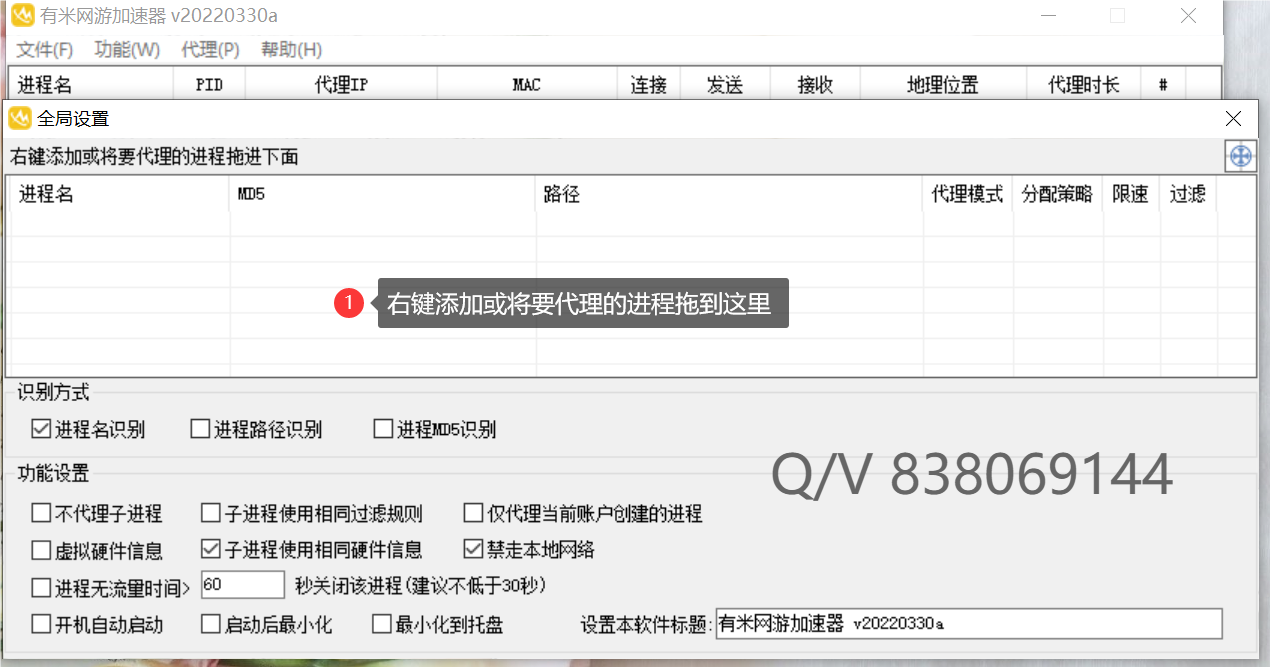Enable 进程MD5识别 checkbox
1270x667 pixels.
click(383, 429)
